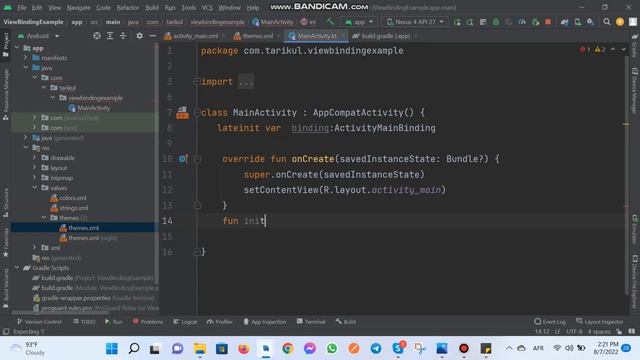Click the Select Opened File target icon
This screenshot has width=640, height=360.
coord(97,36)
